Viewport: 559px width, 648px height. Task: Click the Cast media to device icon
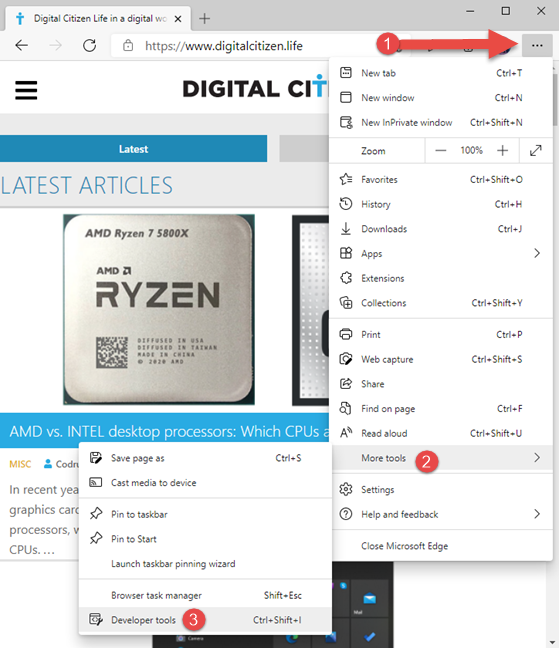click(x=96, y=482)
